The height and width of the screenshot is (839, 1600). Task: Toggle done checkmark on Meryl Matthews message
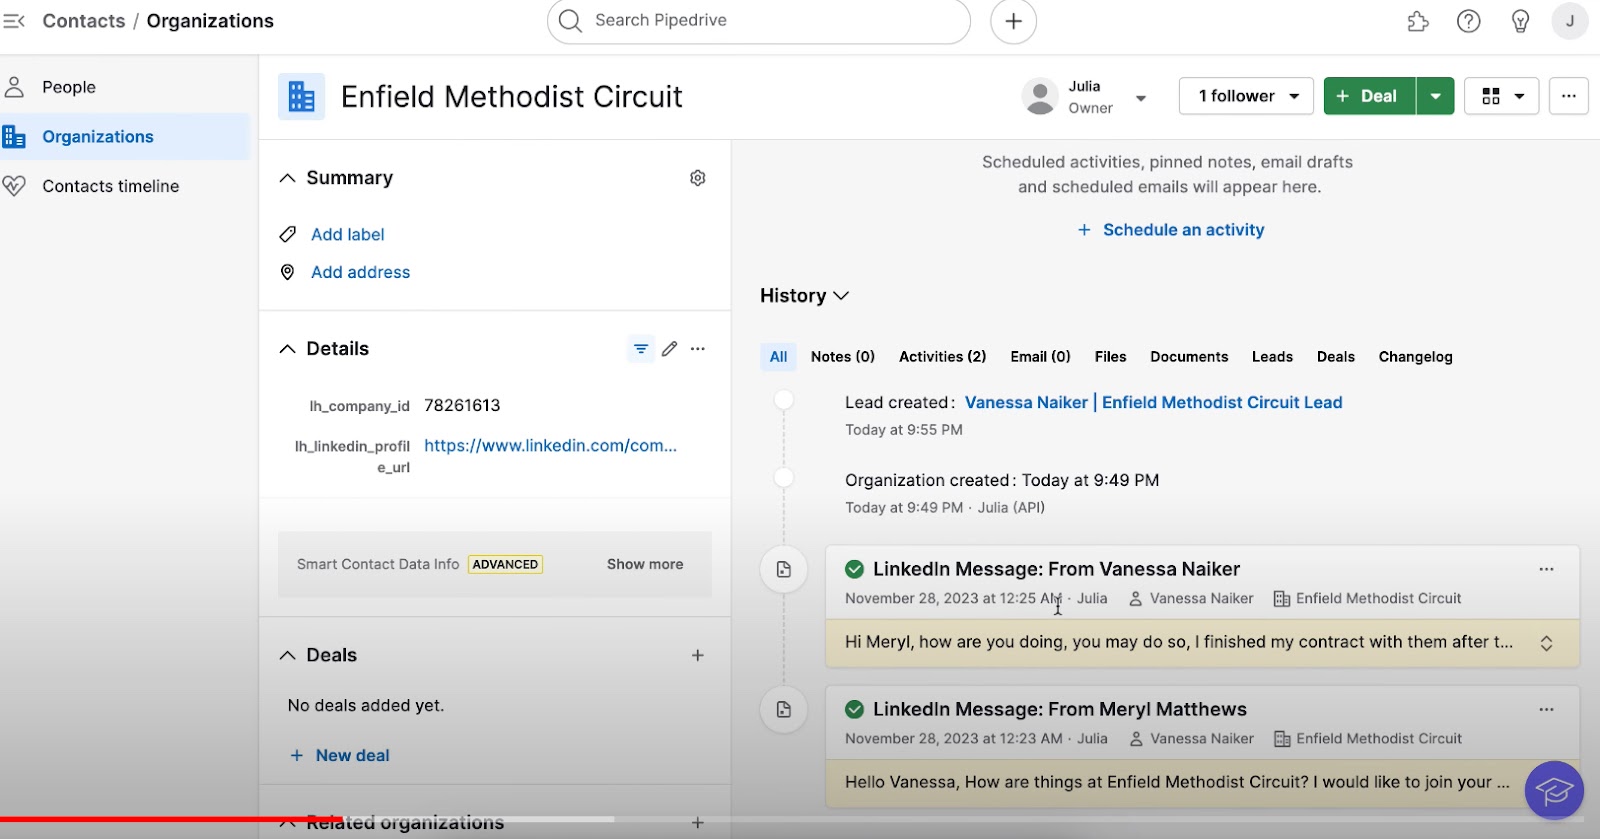(854, 709)
